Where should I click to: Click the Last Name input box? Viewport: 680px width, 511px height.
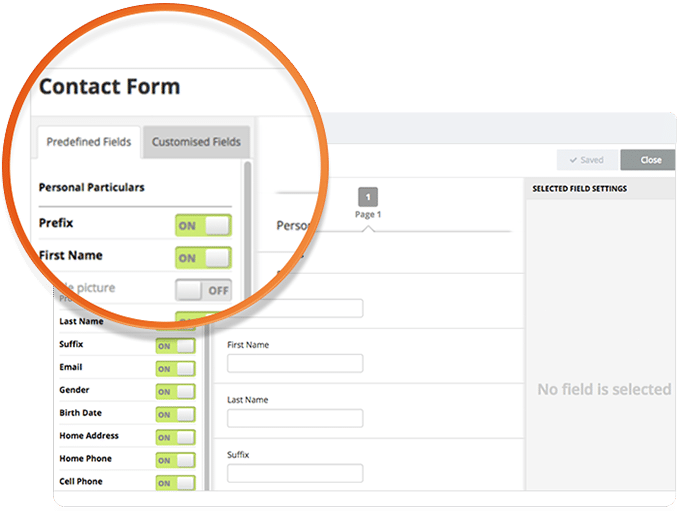coord(295,418)
